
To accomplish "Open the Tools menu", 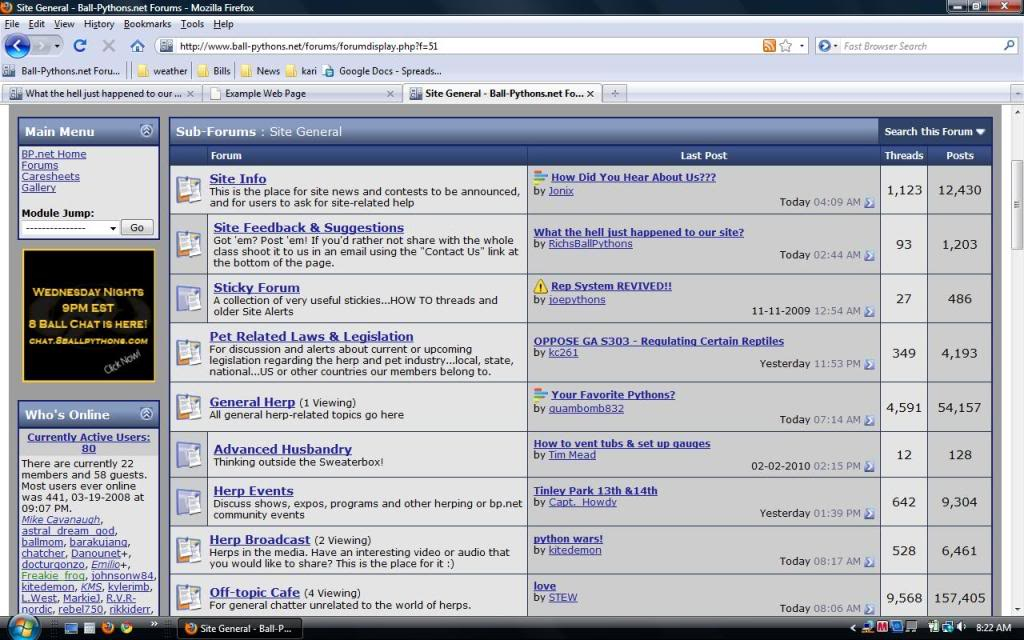I will [192, 24].
